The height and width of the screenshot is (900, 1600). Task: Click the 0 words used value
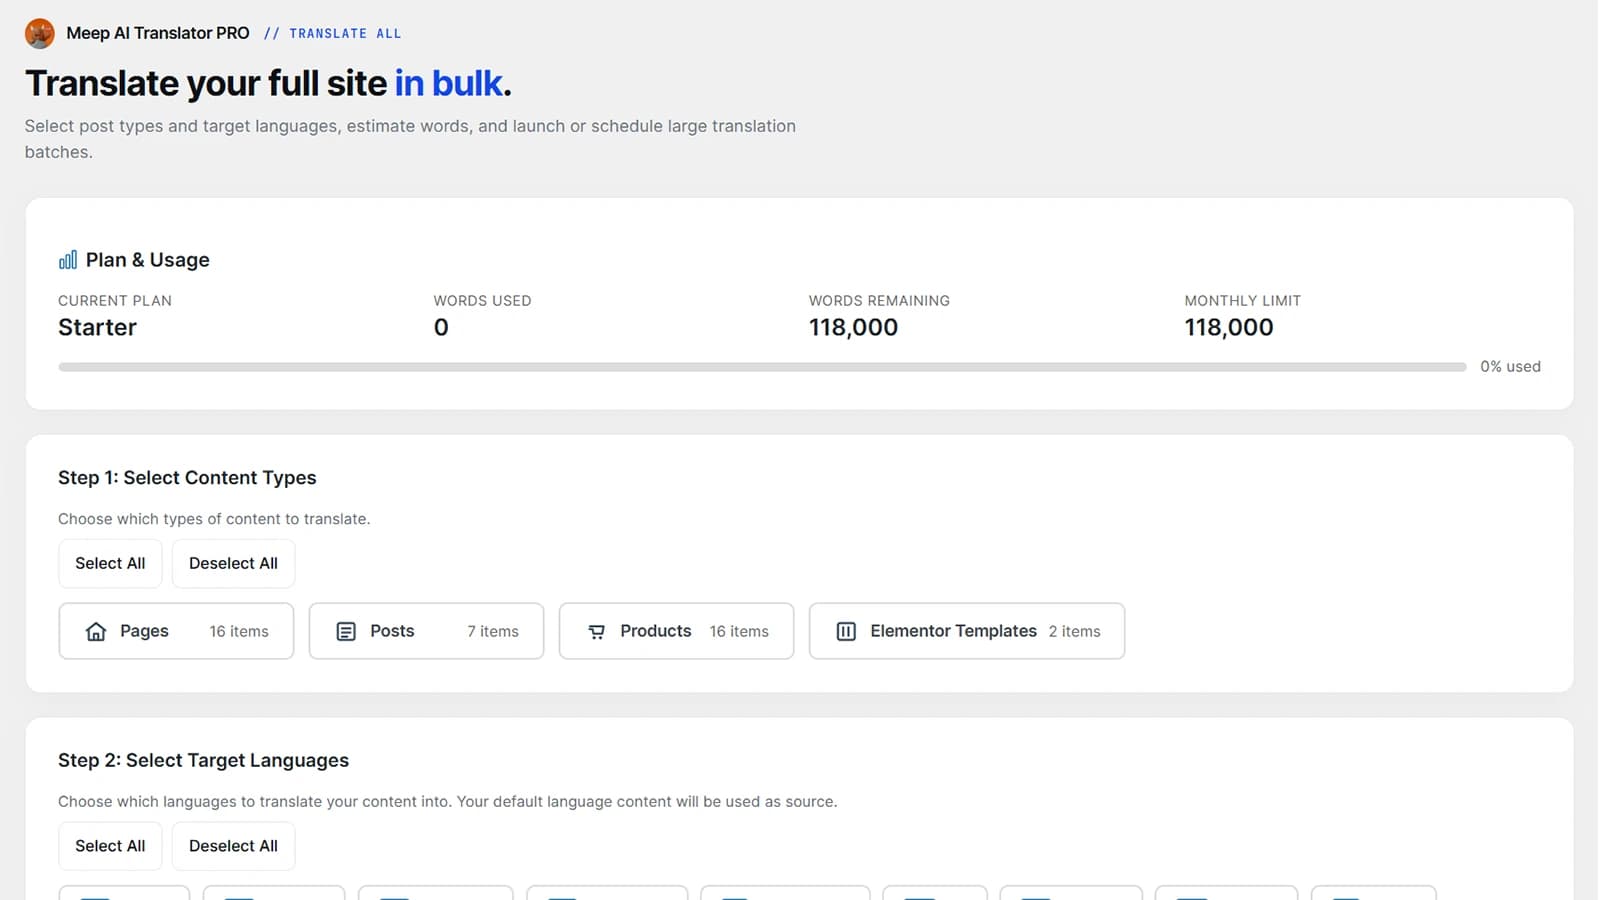441,327
